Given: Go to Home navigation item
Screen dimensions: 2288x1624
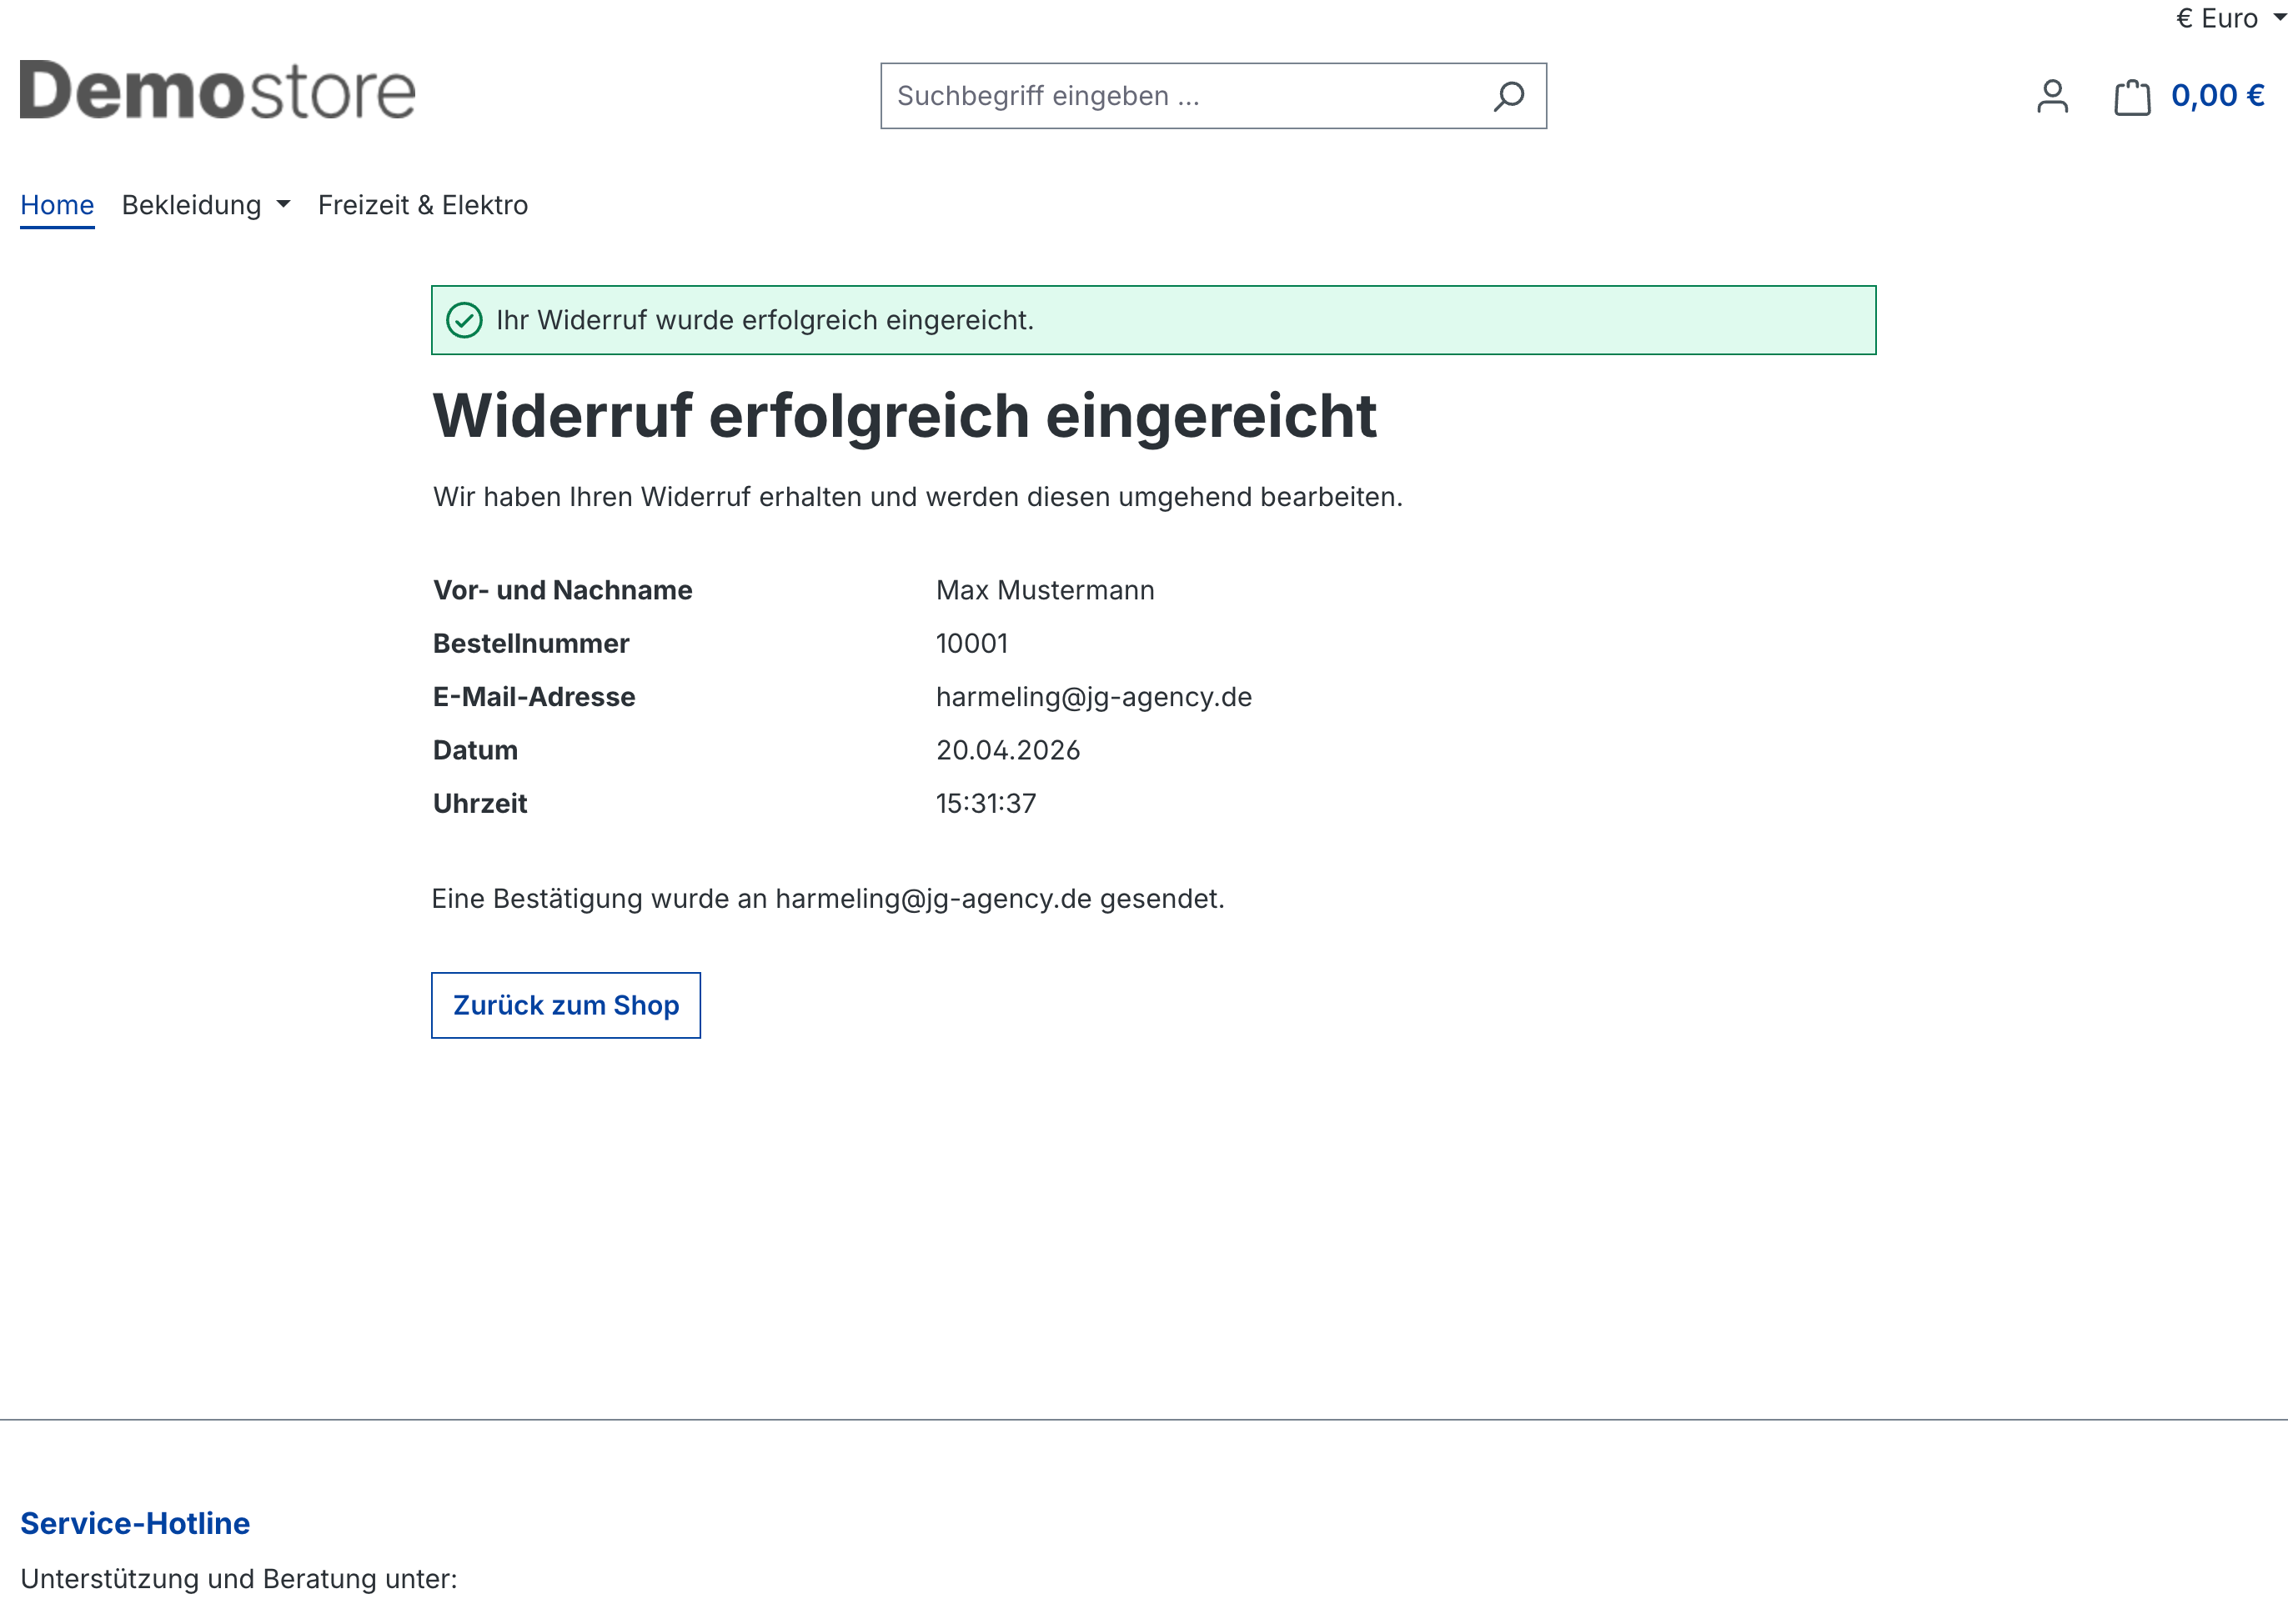Looking at the screenshot, I should (x=57, y=205).
